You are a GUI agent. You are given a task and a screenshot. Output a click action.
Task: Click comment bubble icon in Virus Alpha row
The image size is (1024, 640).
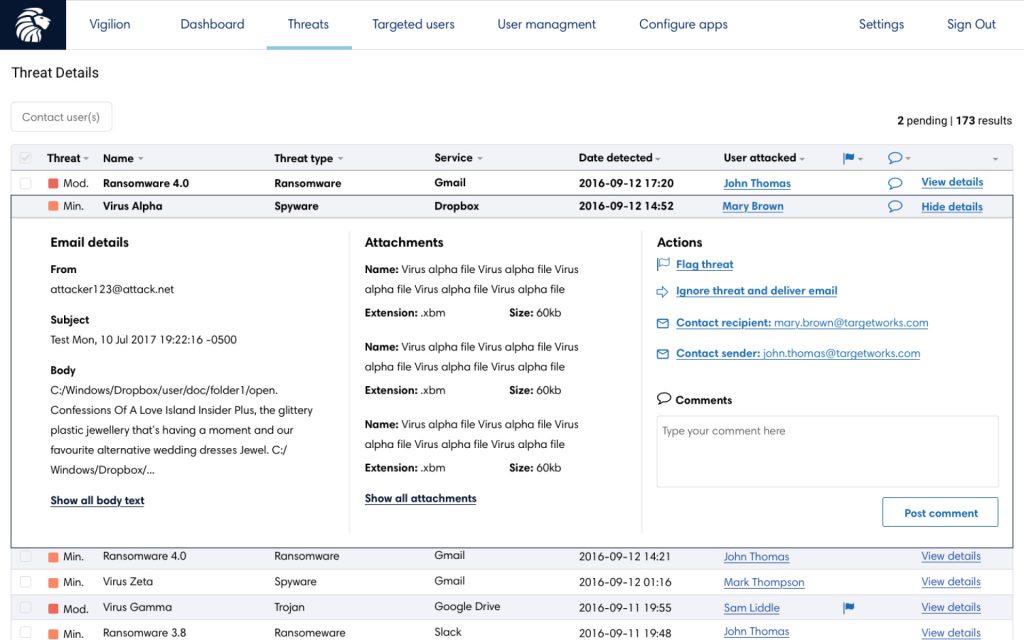[895, 207]
